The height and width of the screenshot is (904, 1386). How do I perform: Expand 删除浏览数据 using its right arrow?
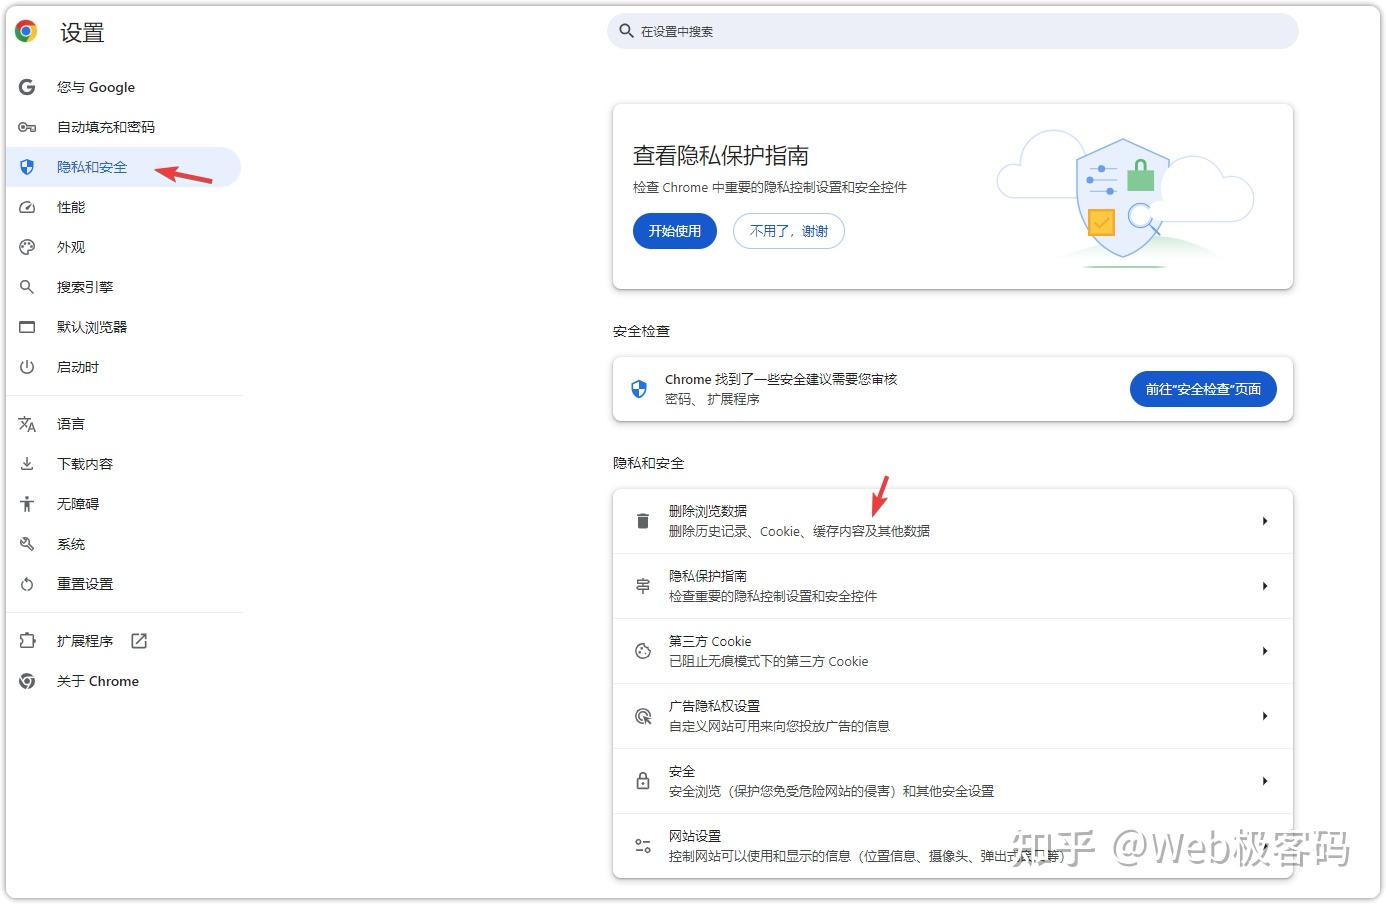click(1265, 521)
